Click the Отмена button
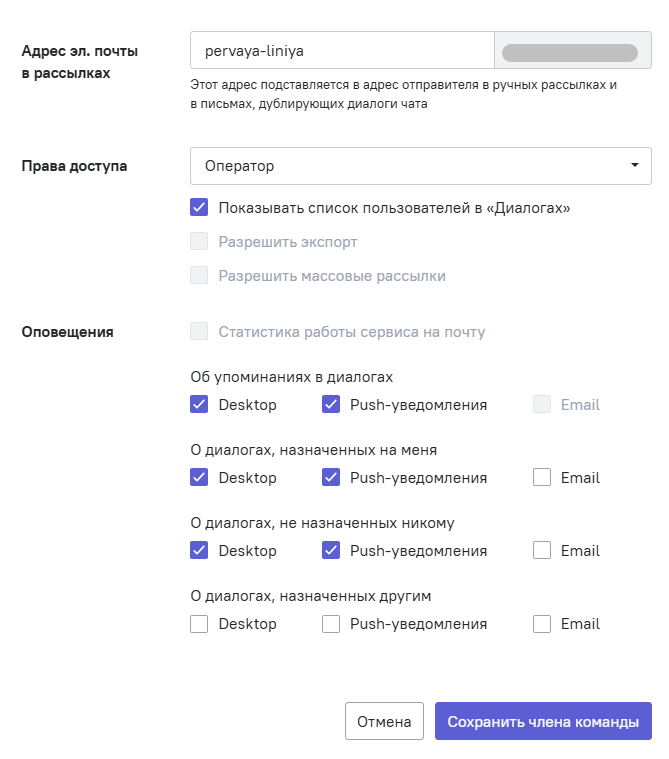This screenshot has width=669, height=759. [385, 721]
